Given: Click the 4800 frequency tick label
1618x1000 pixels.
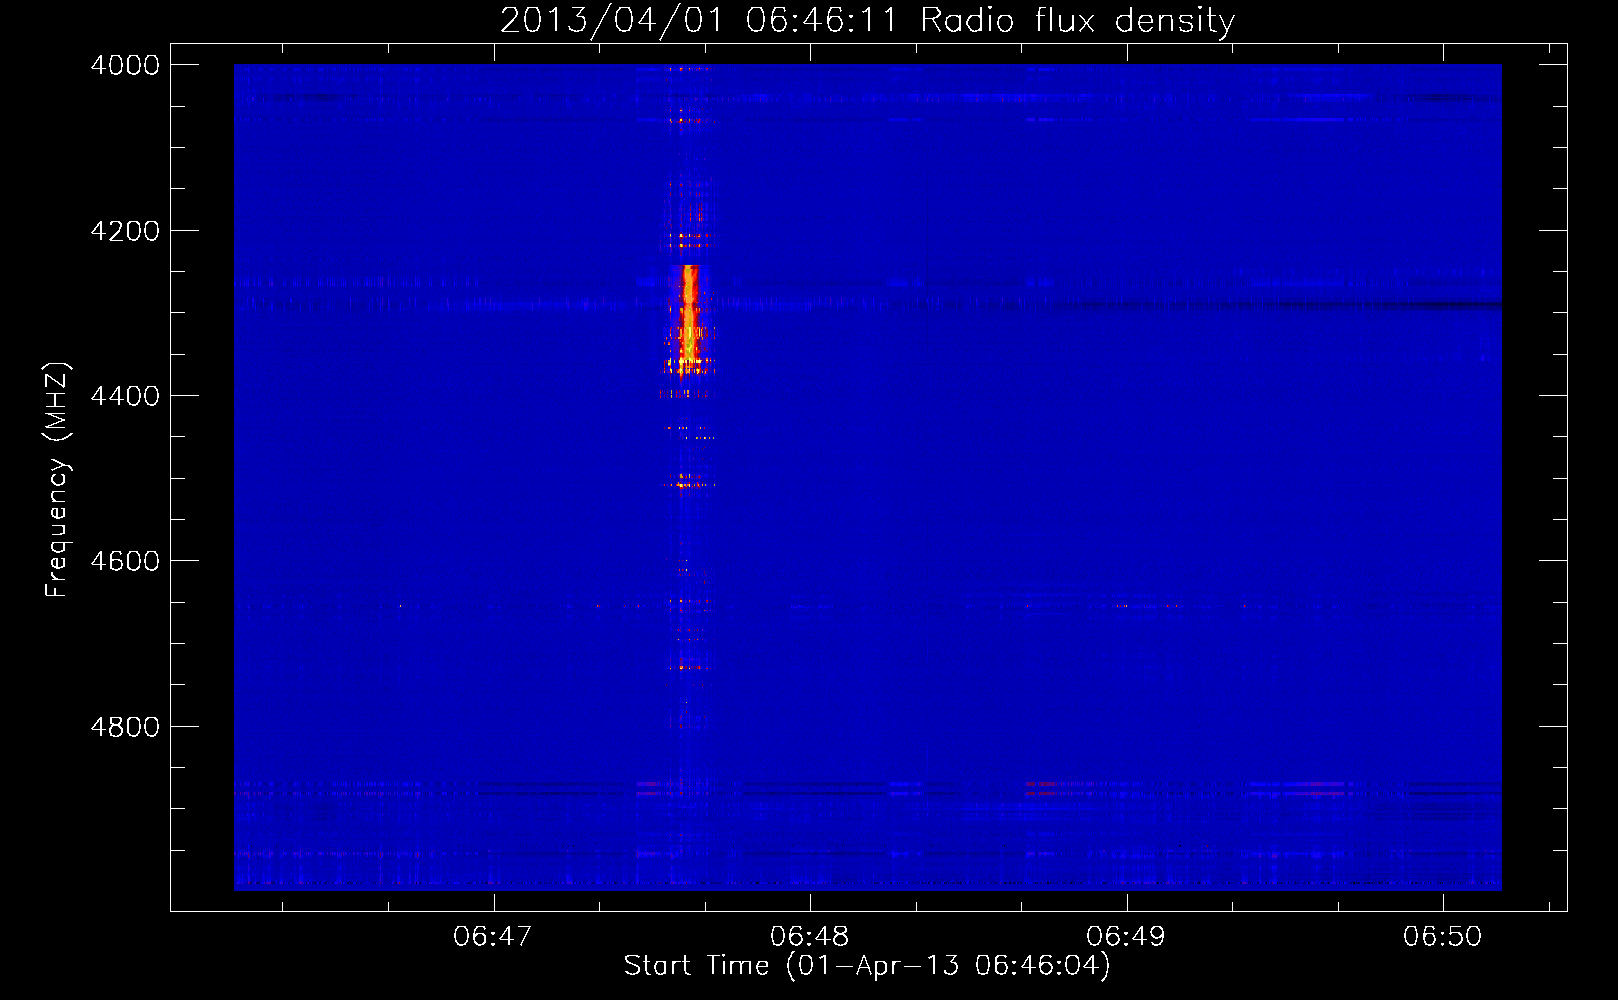Looking at the screenshot, I should coord(125,727).
